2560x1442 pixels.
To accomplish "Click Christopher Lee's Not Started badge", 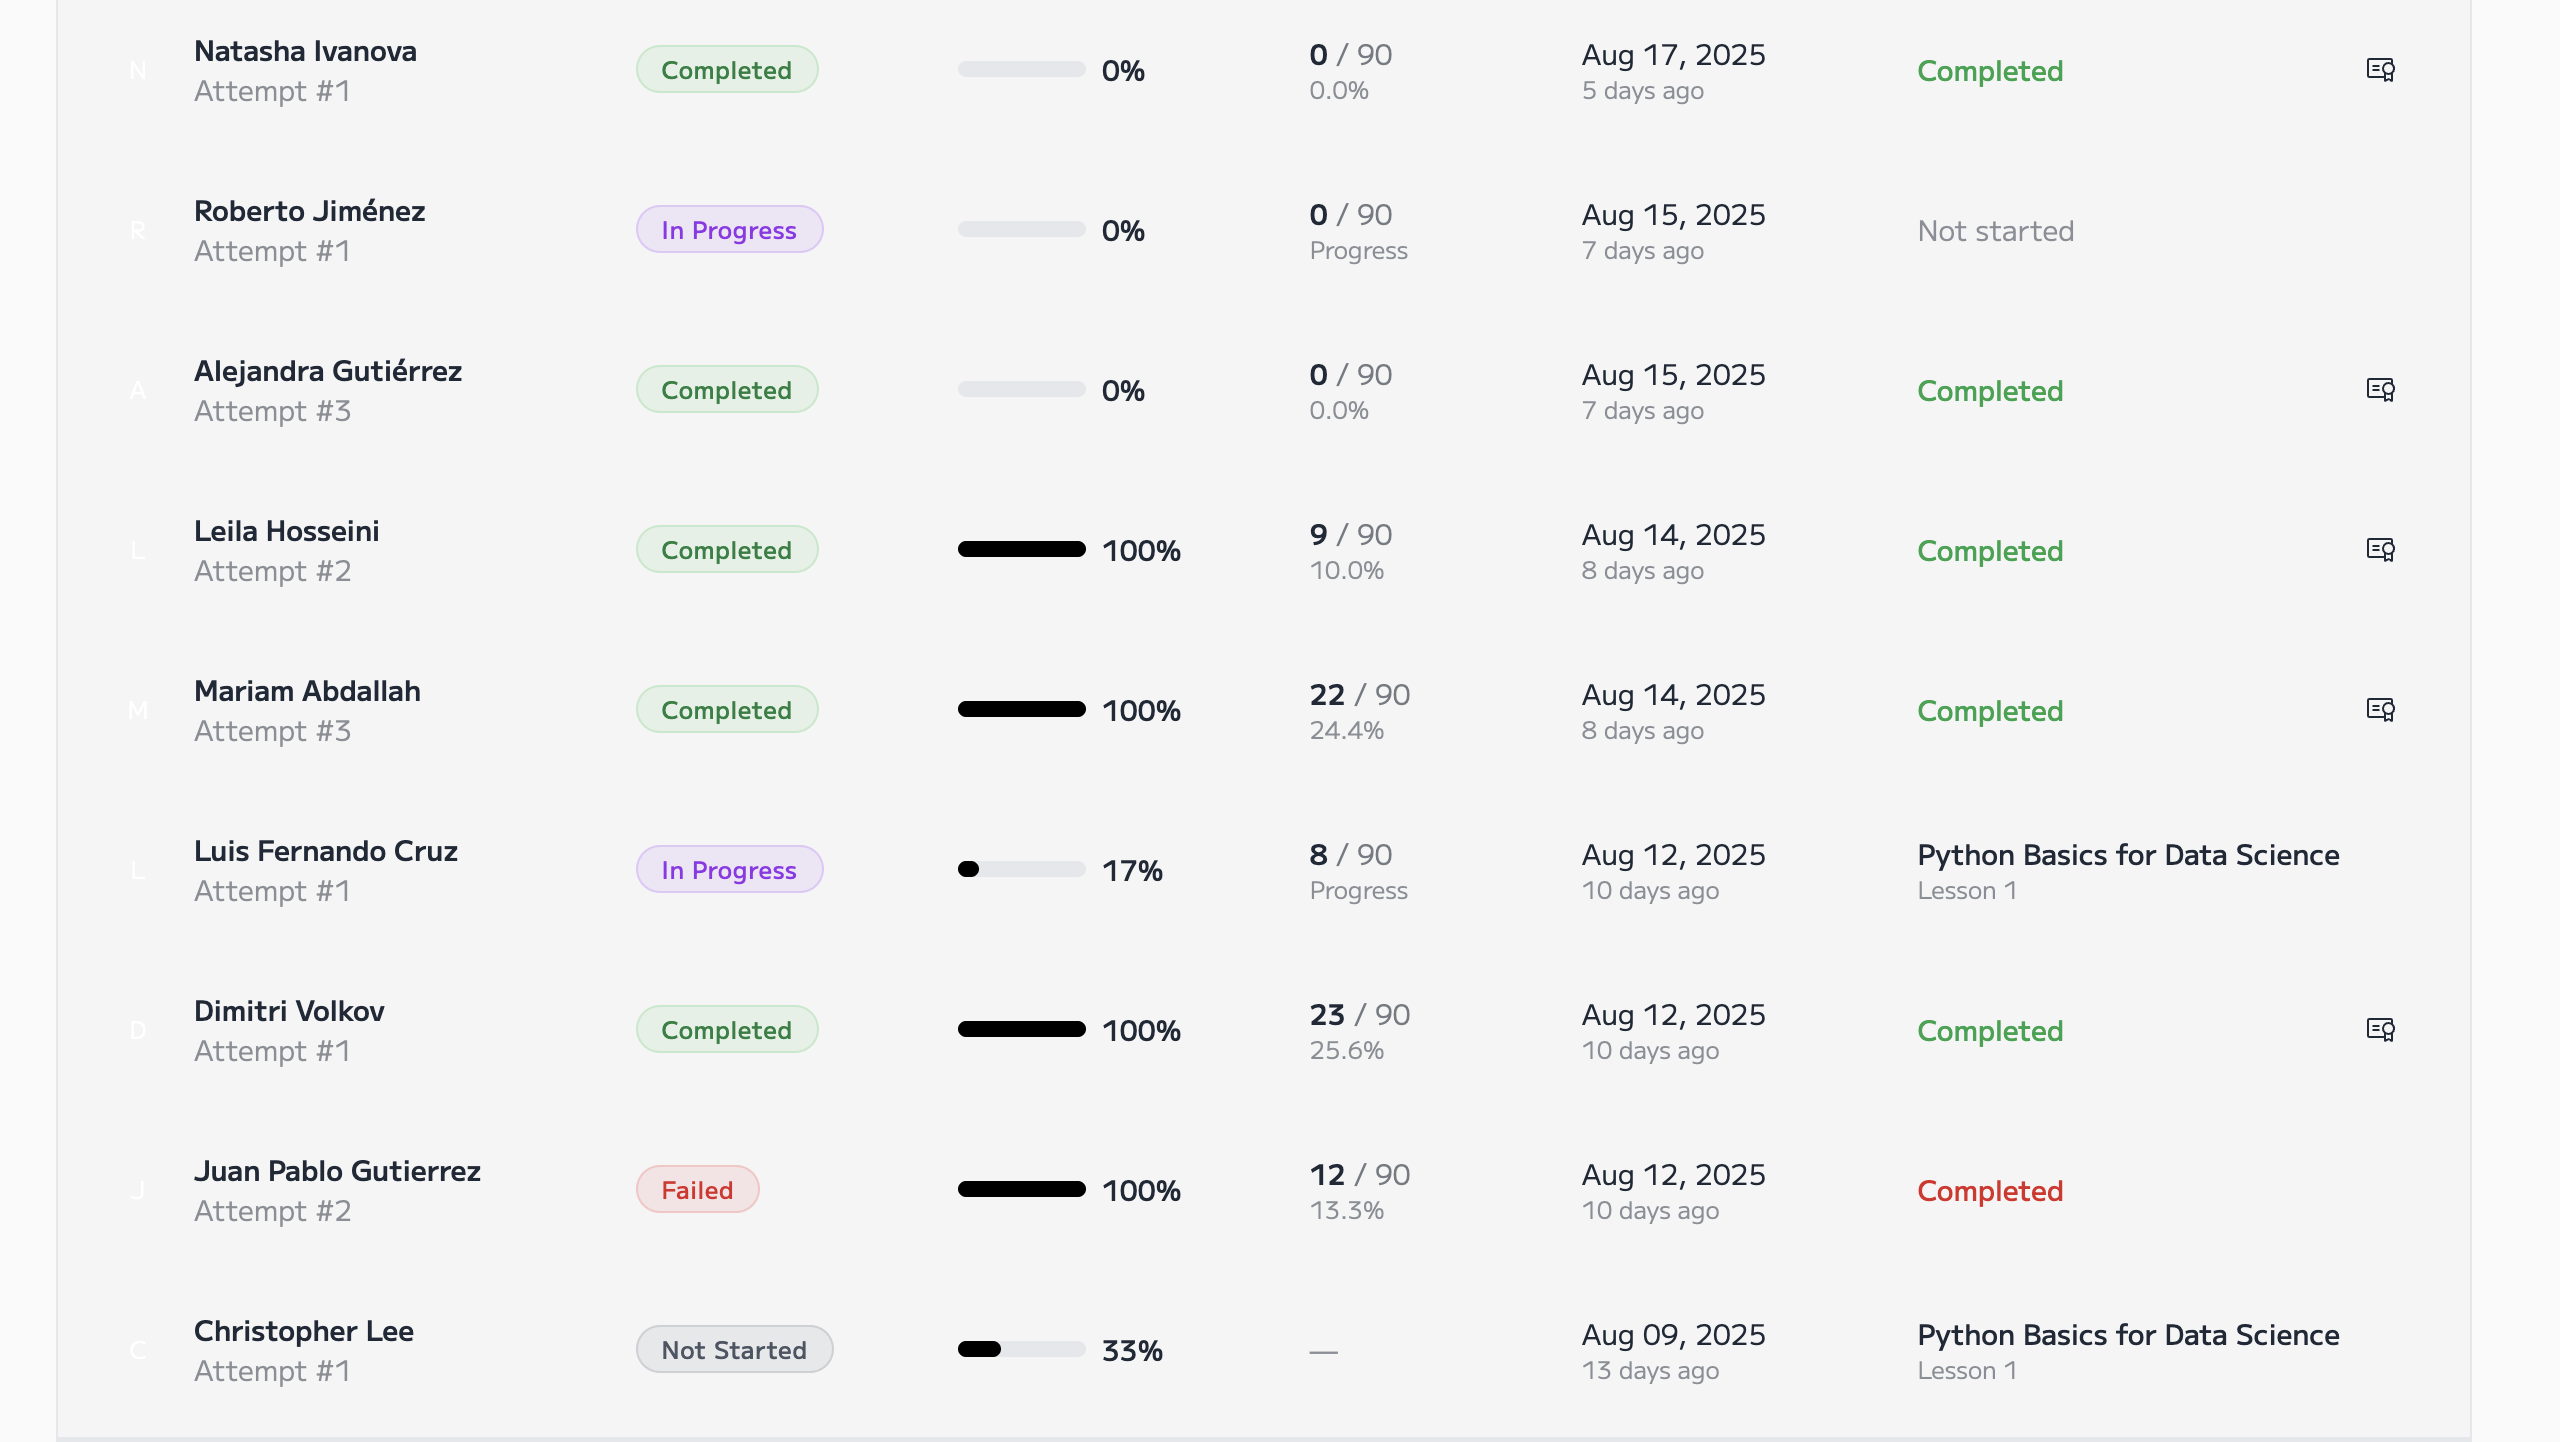I will tap(734, 1349).
